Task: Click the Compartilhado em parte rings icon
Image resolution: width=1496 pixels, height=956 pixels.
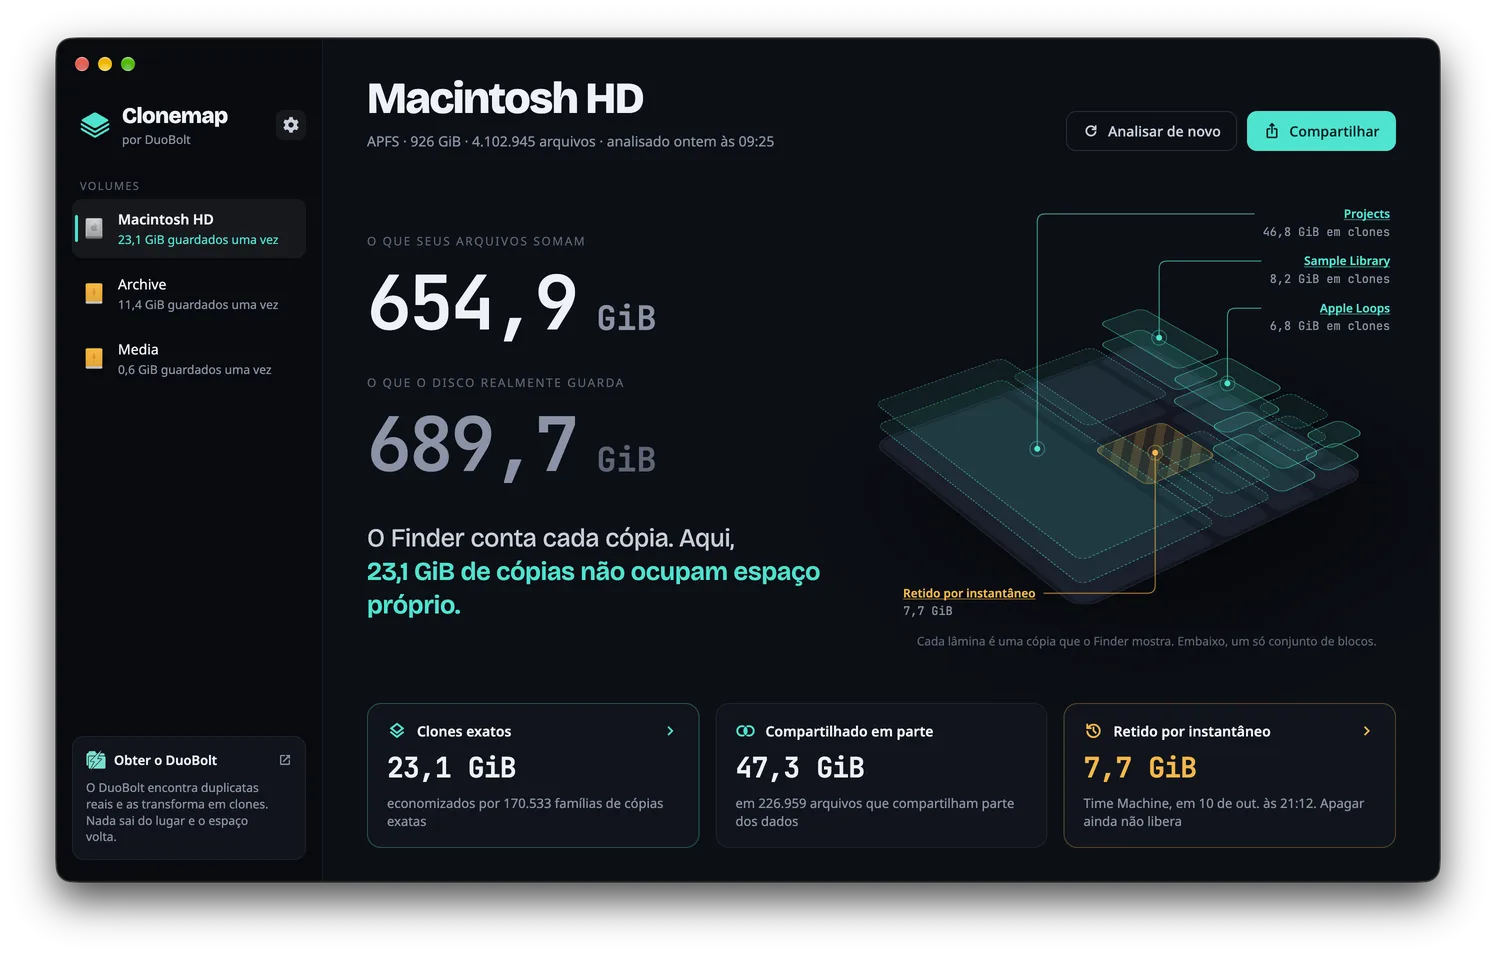Action: tap(745, 731)
